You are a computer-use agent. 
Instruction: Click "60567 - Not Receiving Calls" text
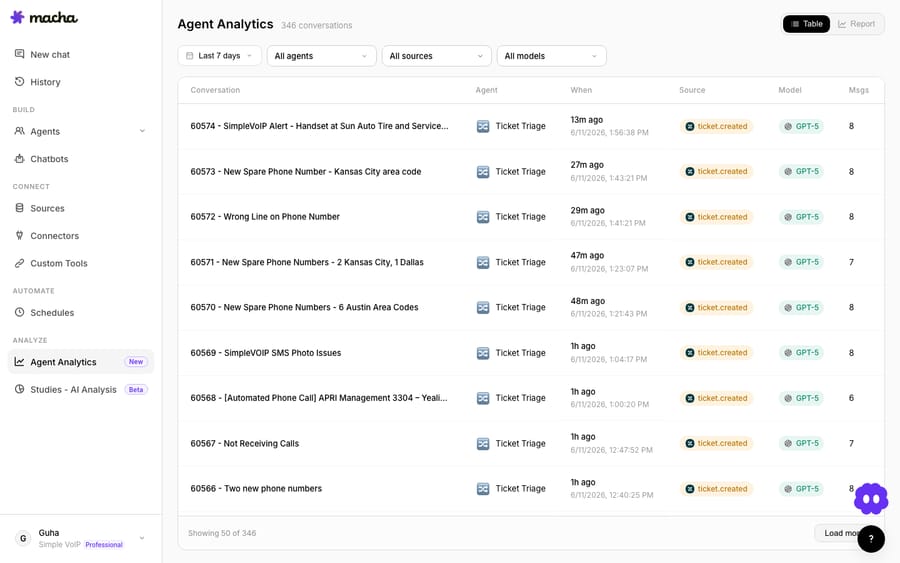click(245, 444)
